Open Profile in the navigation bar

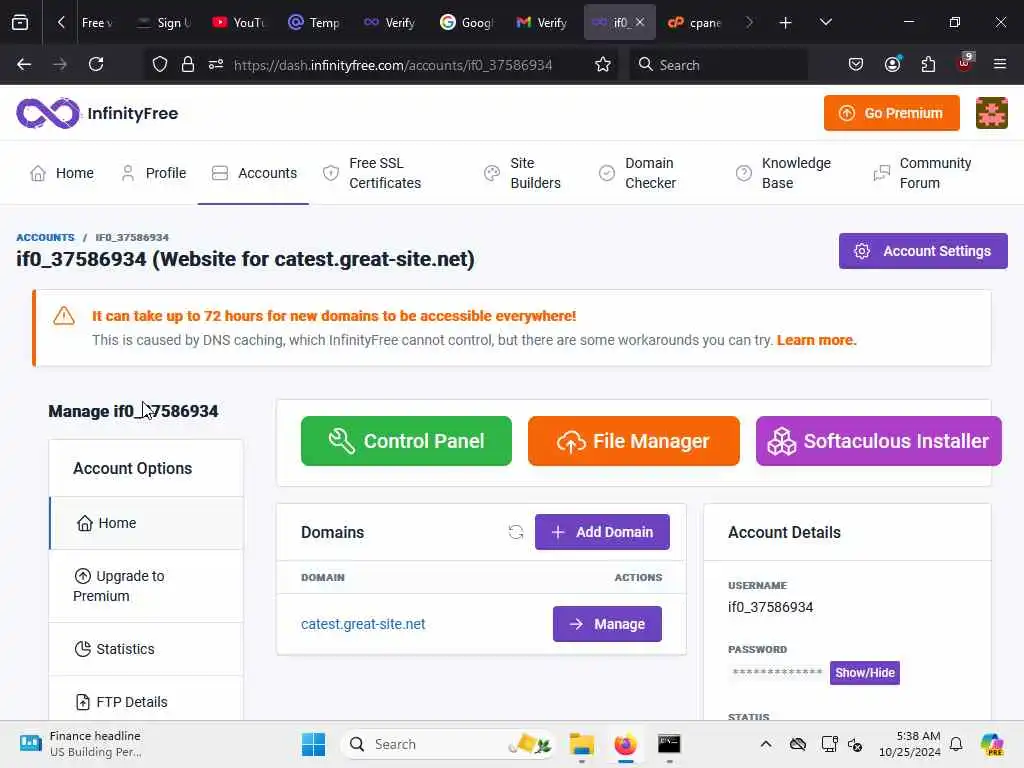[153, 173]
